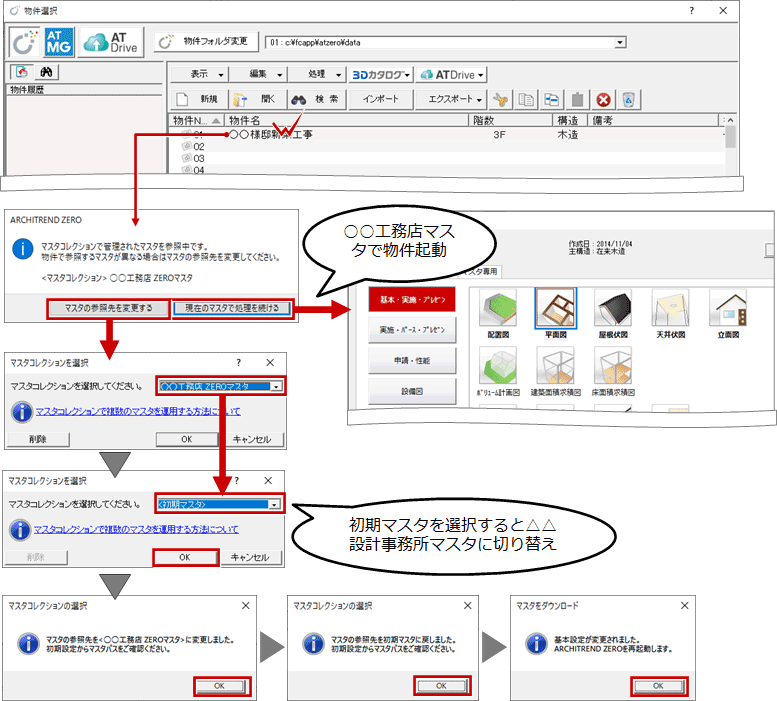Click the binoculars icon in the left panel
777x701 pixels.
tap(47, 72)
